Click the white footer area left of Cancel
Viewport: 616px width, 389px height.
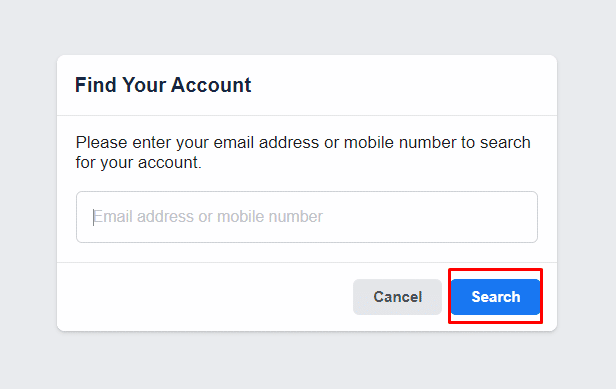coord(204,297)
